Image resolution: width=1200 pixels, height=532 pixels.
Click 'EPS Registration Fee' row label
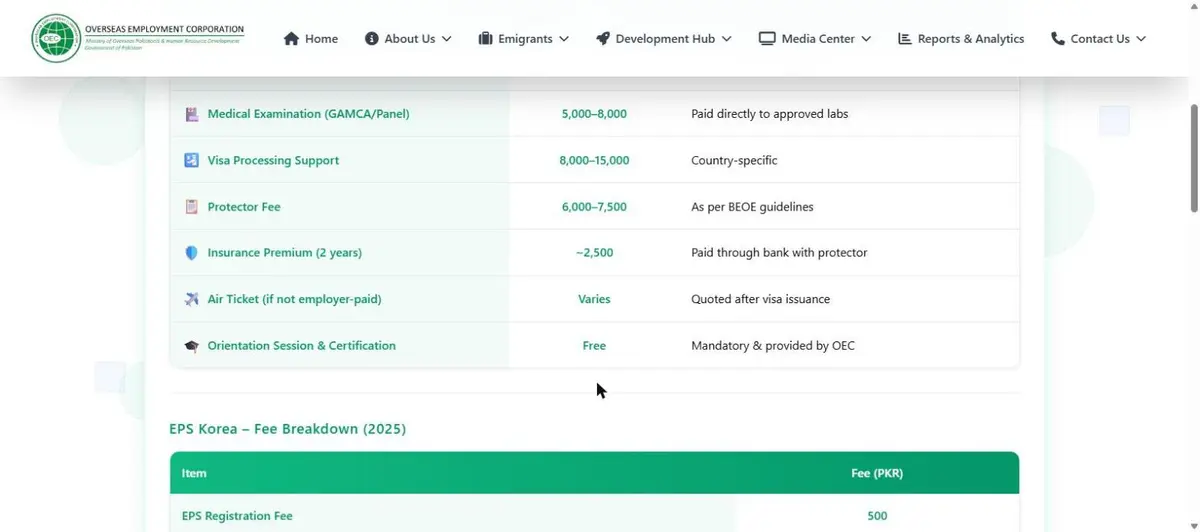(x=237, y=516)
